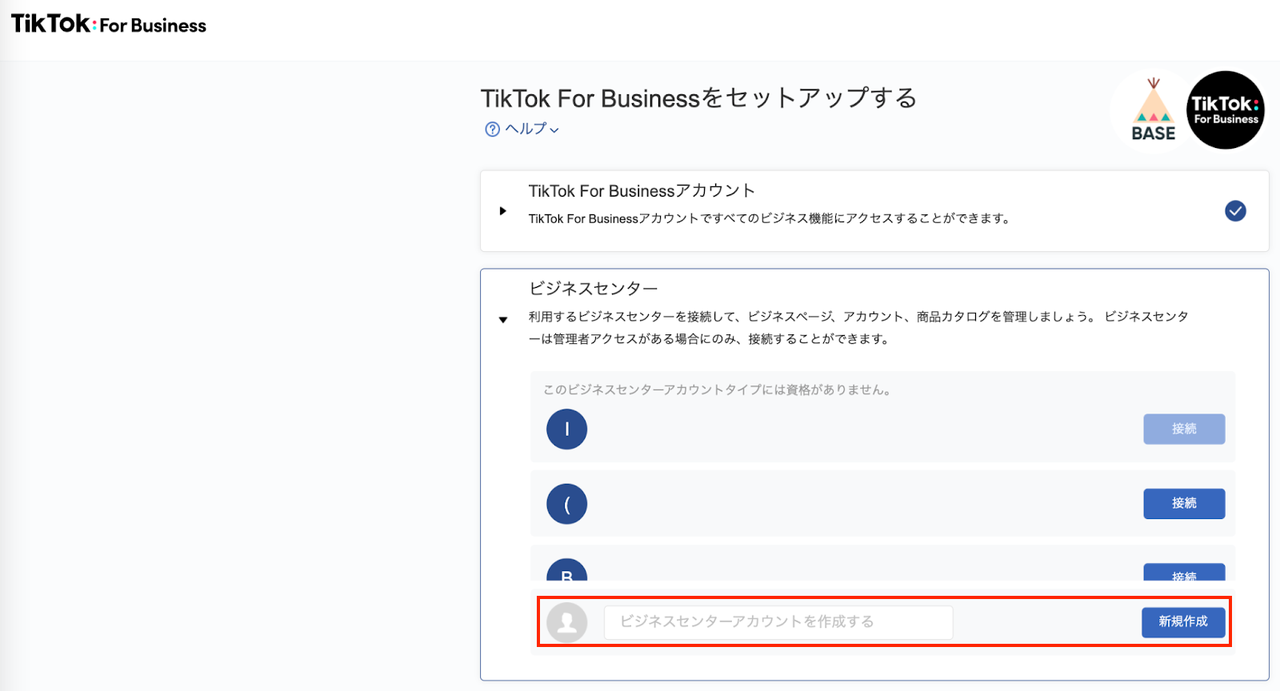1280x691 pixels.
Task: Click the grey person placeholder avatar
Action: click(567, 622)
